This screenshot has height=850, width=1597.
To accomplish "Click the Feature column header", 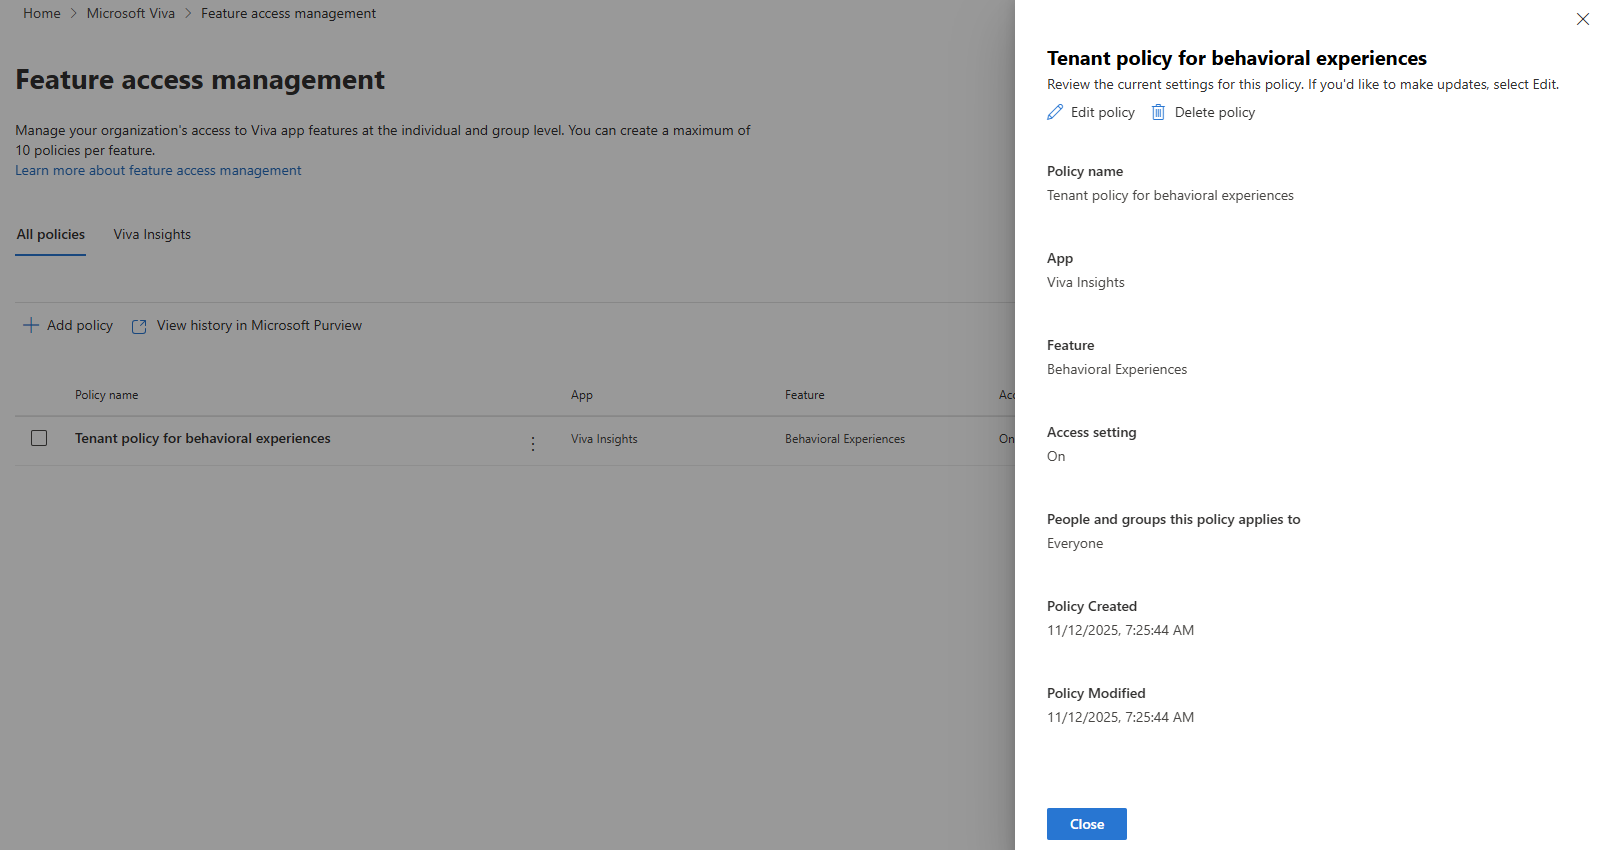I will click(805, 395).
